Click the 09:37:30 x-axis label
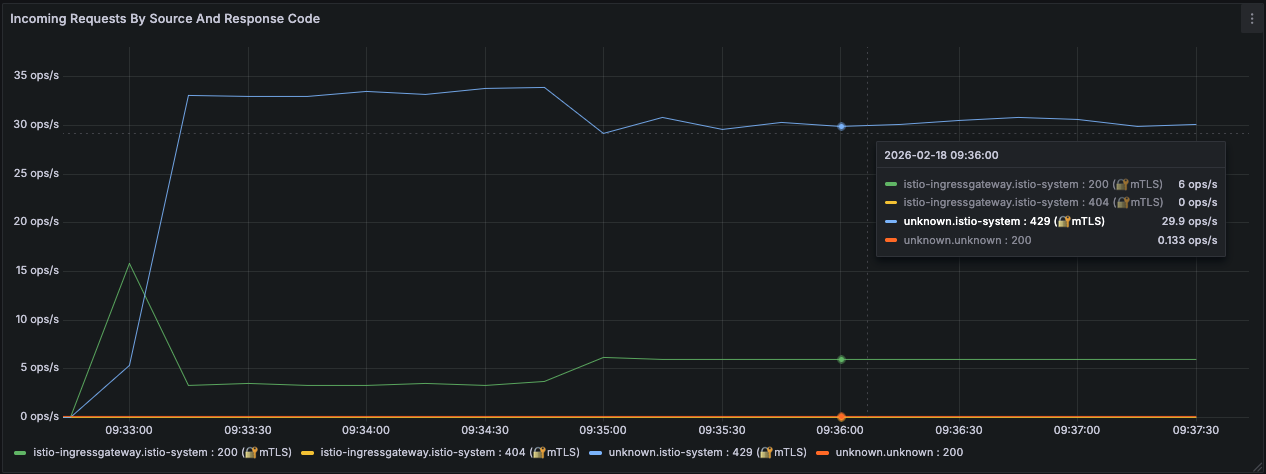This screenshot has height=474, width=1266. pyautogui.click(x=1196, y=430)
